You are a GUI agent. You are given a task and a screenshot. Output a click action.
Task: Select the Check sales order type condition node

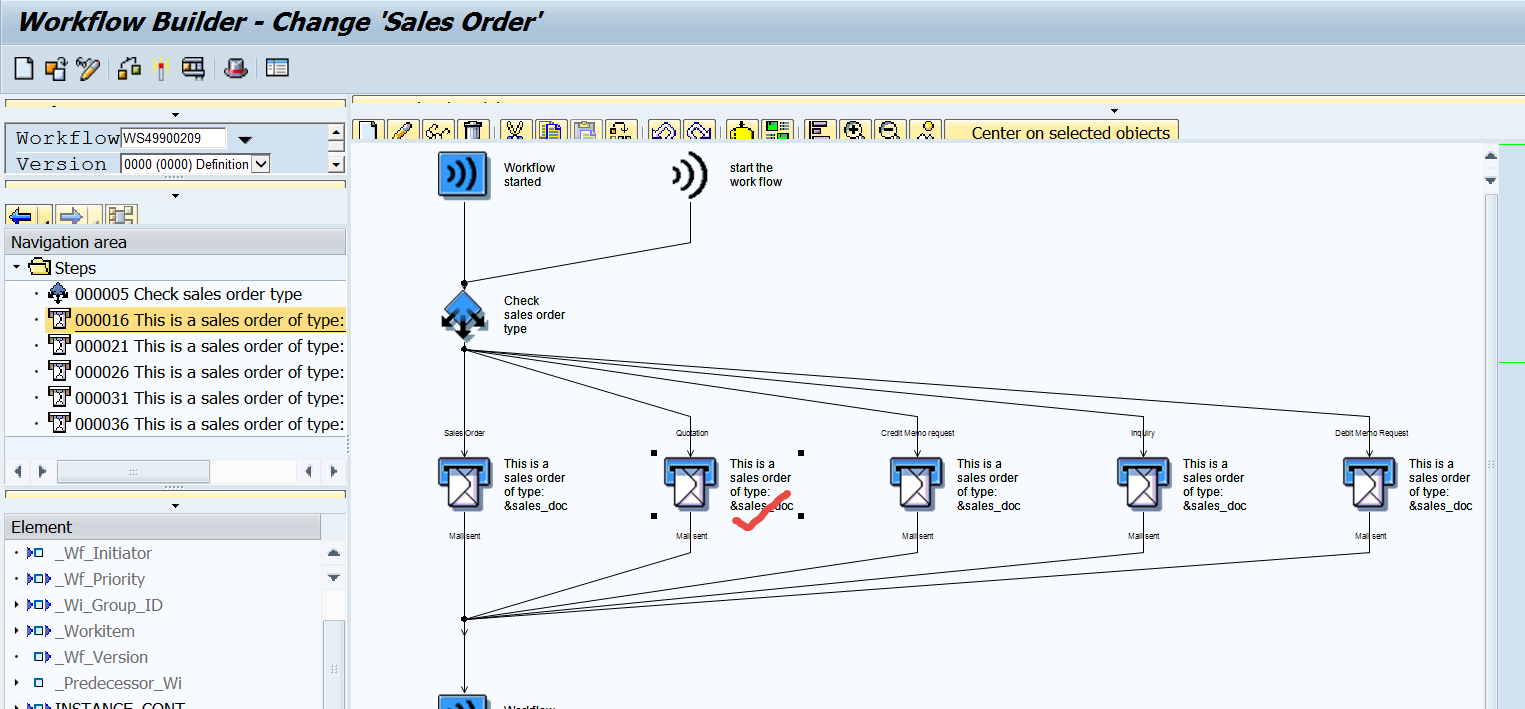point(464,314)
